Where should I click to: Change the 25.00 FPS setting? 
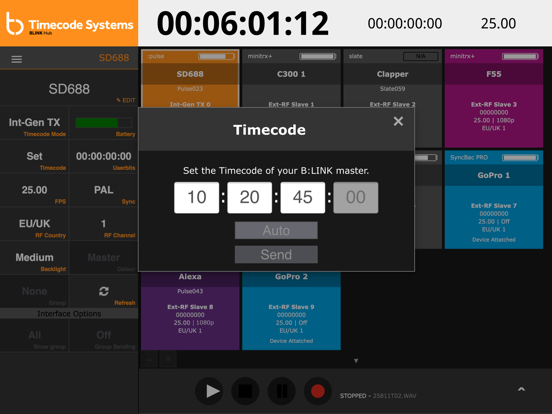click(x=34, y=190)
